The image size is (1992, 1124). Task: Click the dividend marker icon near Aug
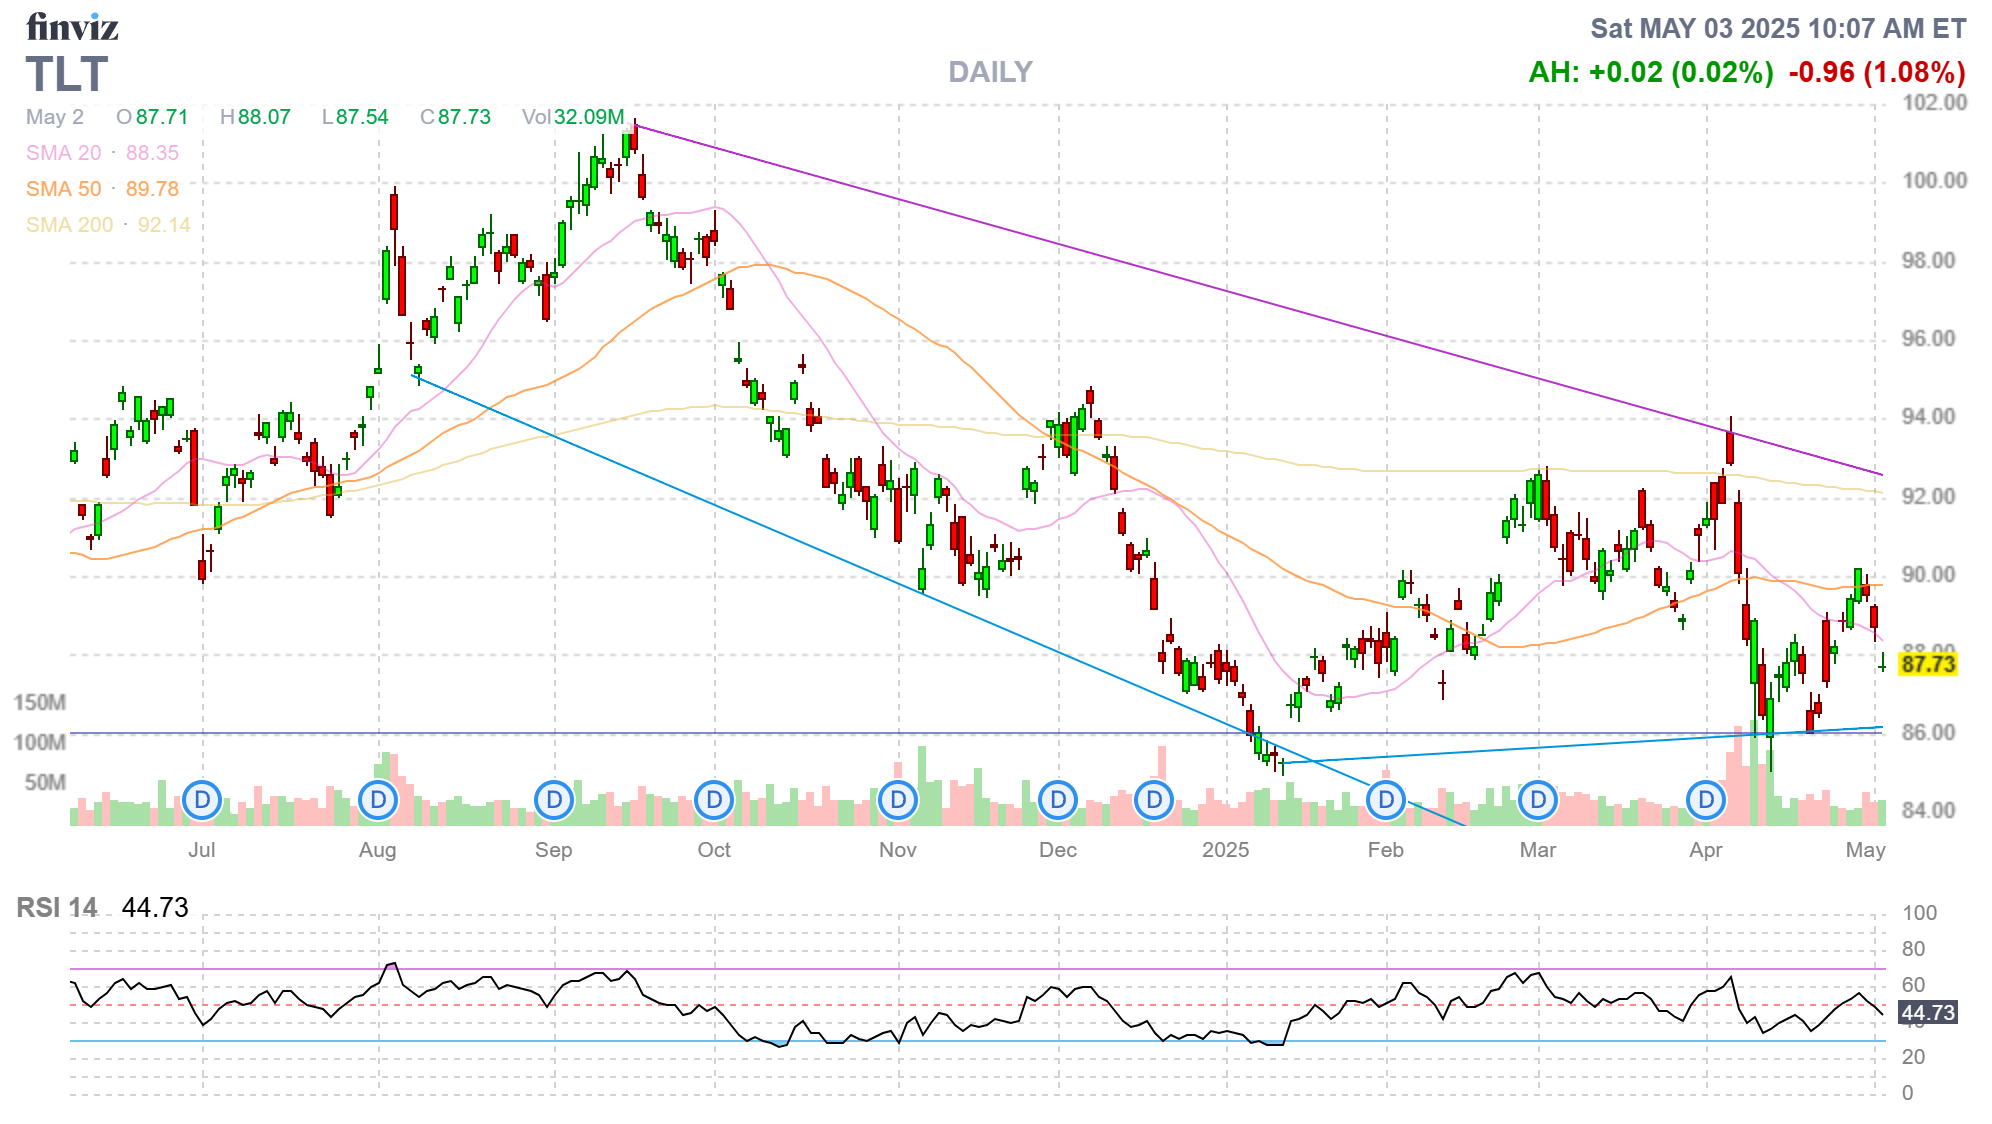(378, 800)
